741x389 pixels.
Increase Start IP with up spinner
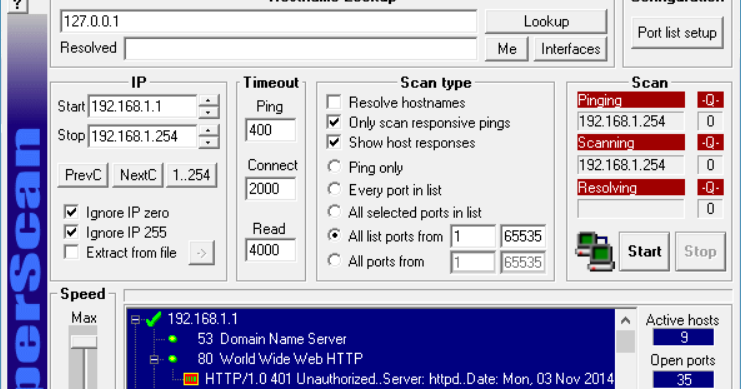(x=208, y=101)
